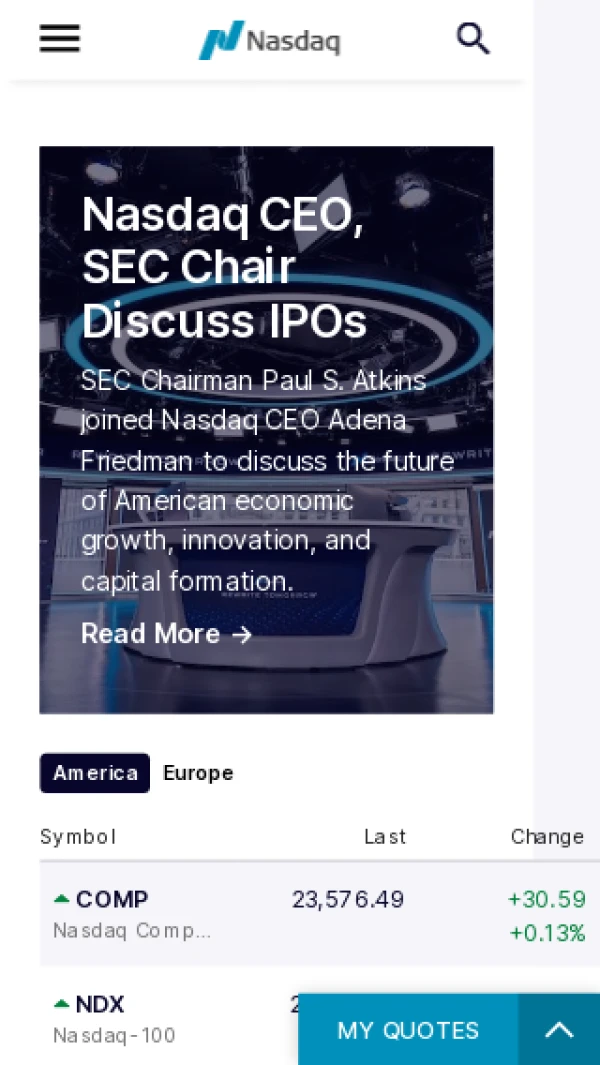600x1065 pixels.
Task: Click the green up triangle beside NDX
Action: pyautogui.click(x=62, y=1004)
